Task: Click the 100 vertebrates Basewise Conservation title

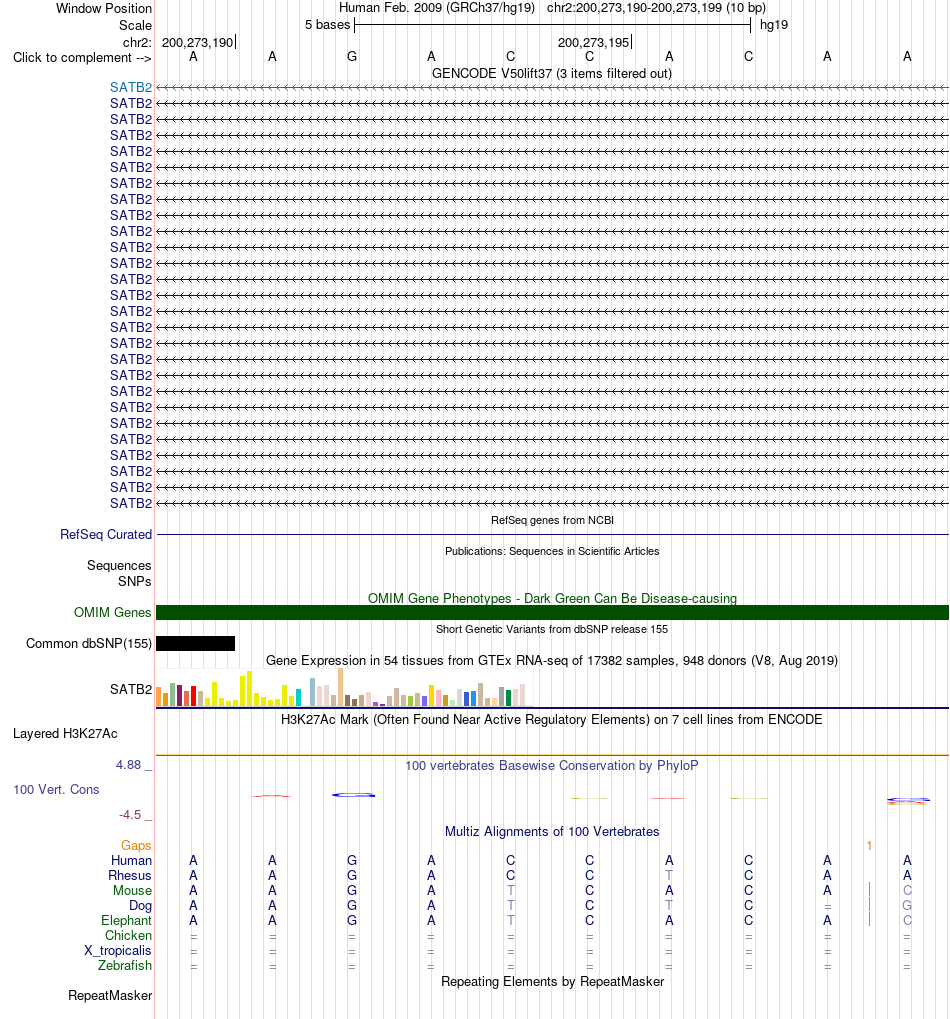Action: tap(552, 766)
